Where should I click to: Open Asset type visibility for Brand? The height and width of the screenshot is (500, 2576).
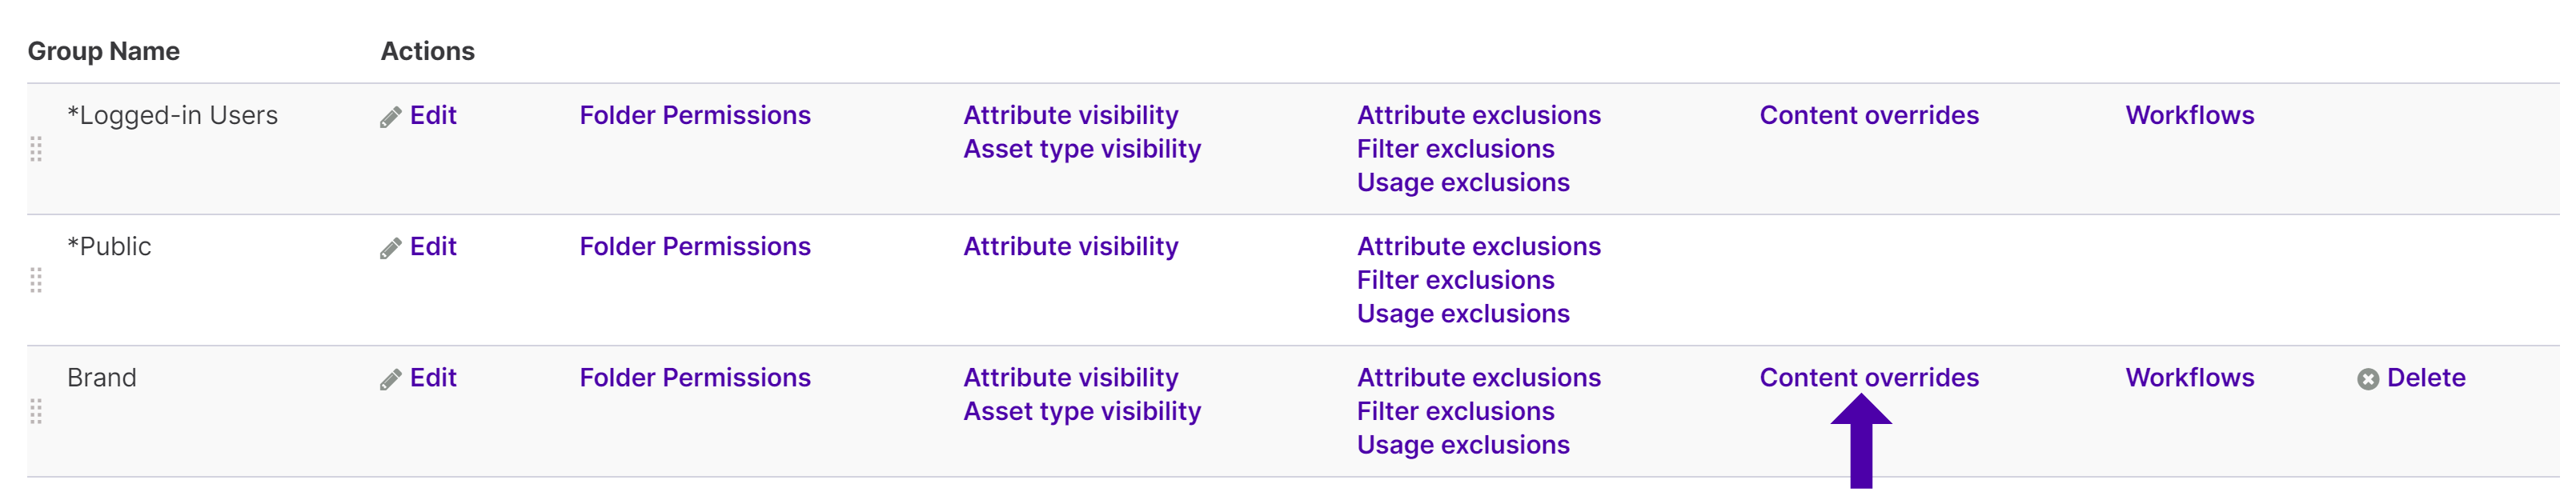click(x=1082, y=412)
